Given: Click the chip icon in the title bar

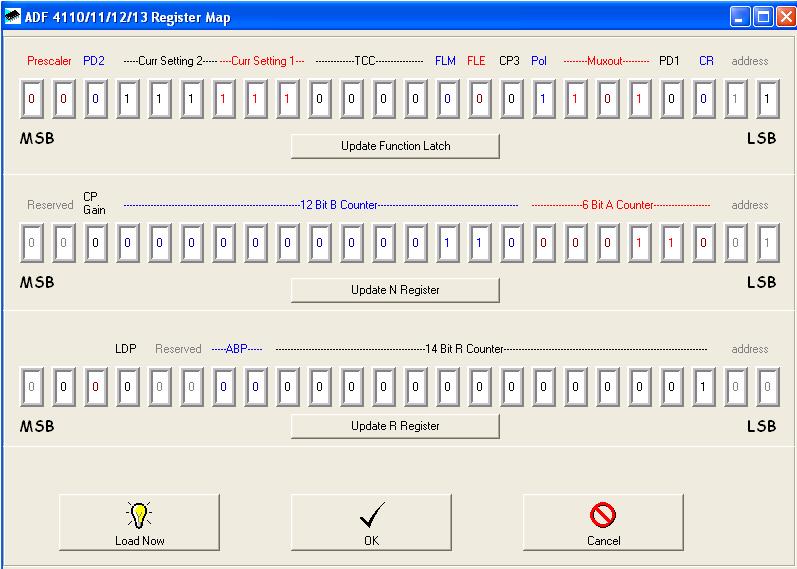Looking at the screenshot, I should [13, 17].
